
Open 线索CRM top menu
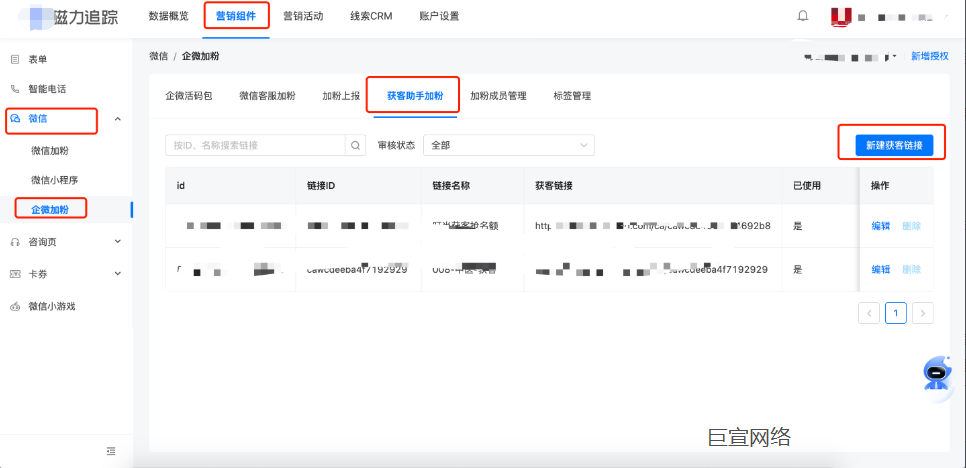tap(371, 16)
